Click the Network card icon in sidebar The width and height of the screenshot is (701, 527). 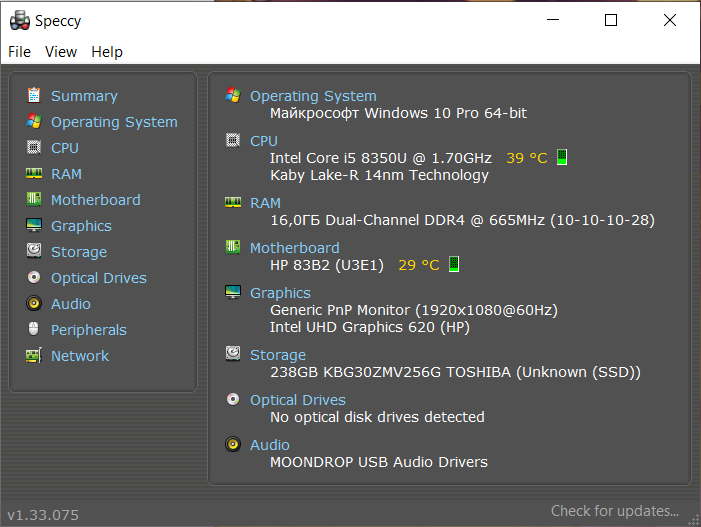coord(34,355)
